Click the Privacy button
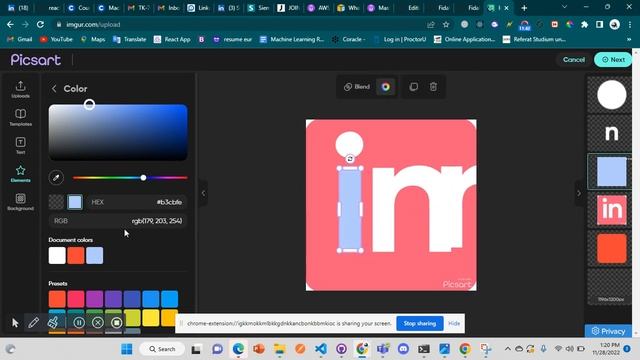 pos(608,331)
